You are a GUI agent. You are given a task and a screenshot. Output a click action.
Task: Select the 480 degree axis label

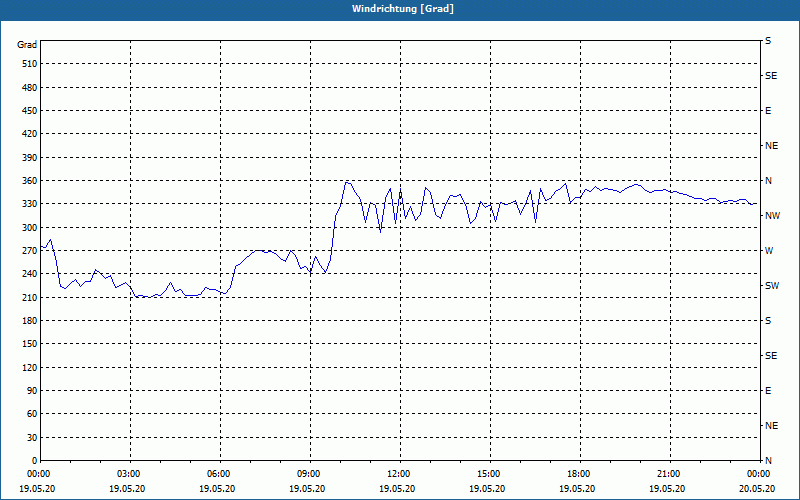coord(30,88)
